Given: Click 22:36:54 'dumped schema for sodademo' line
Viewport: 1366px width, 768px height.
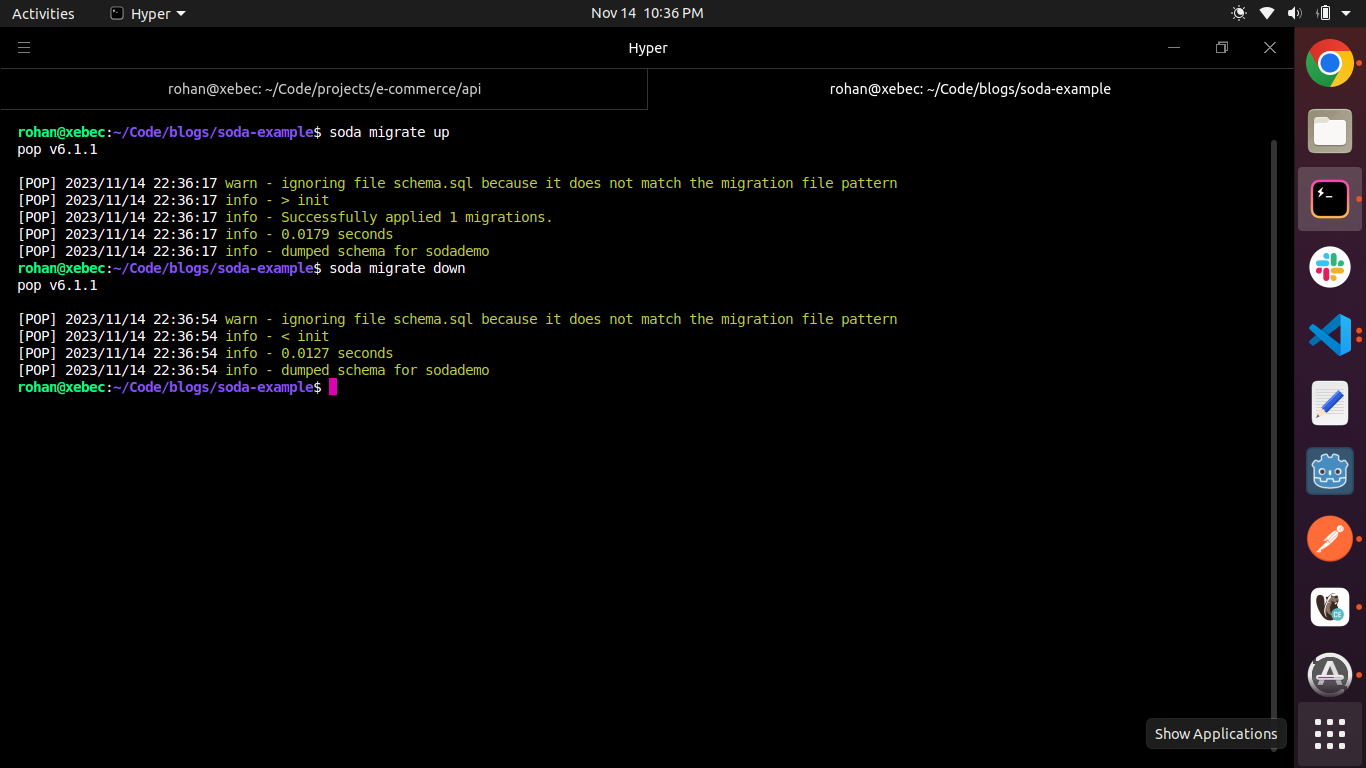Looking at the screenshot, I should pos(253,370).
